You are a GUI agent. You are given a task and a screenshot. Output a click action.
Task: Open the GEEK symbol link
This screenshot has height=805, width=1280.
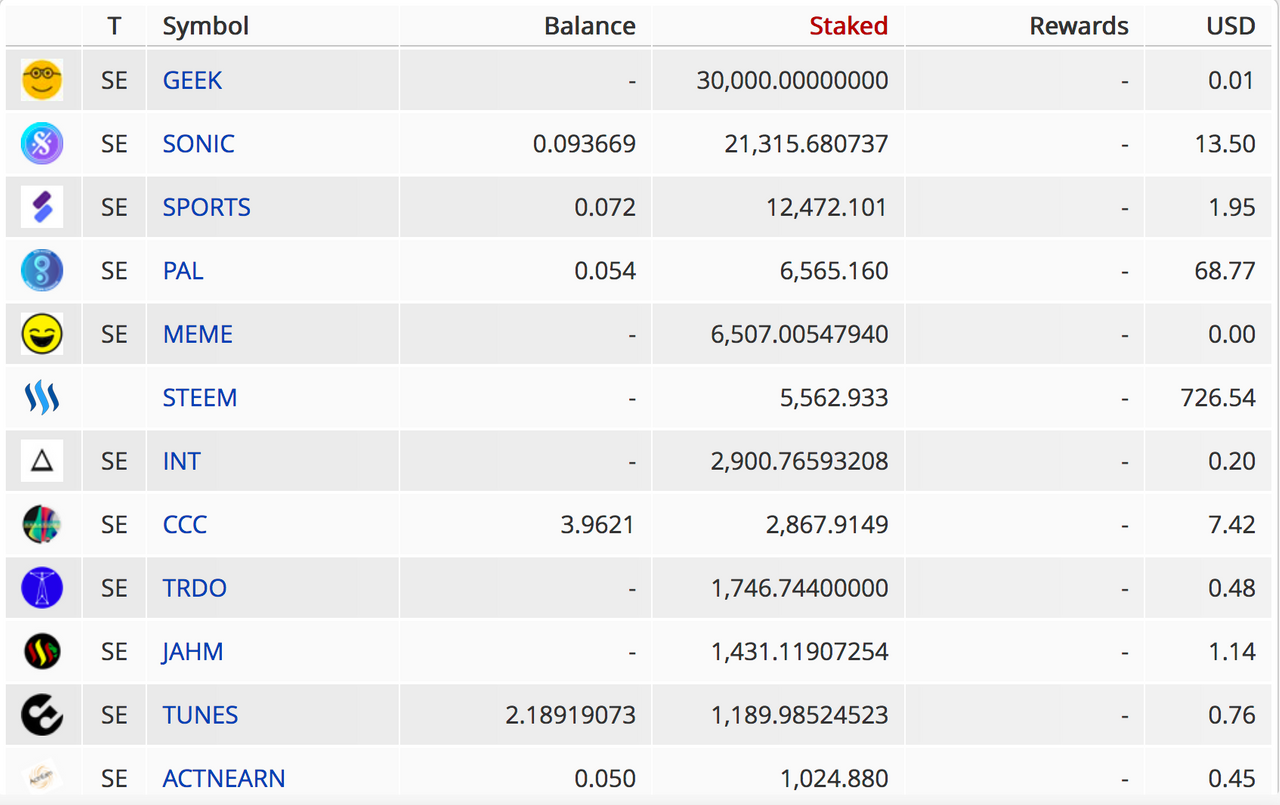click(192, 80)
